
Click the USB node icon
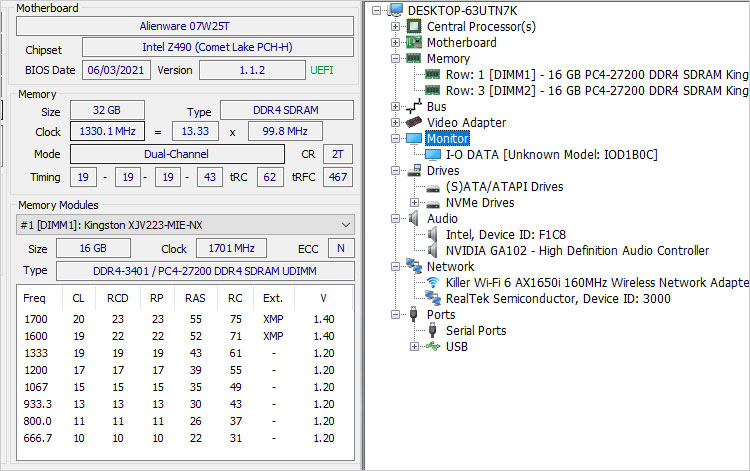(x=432, y=346)
